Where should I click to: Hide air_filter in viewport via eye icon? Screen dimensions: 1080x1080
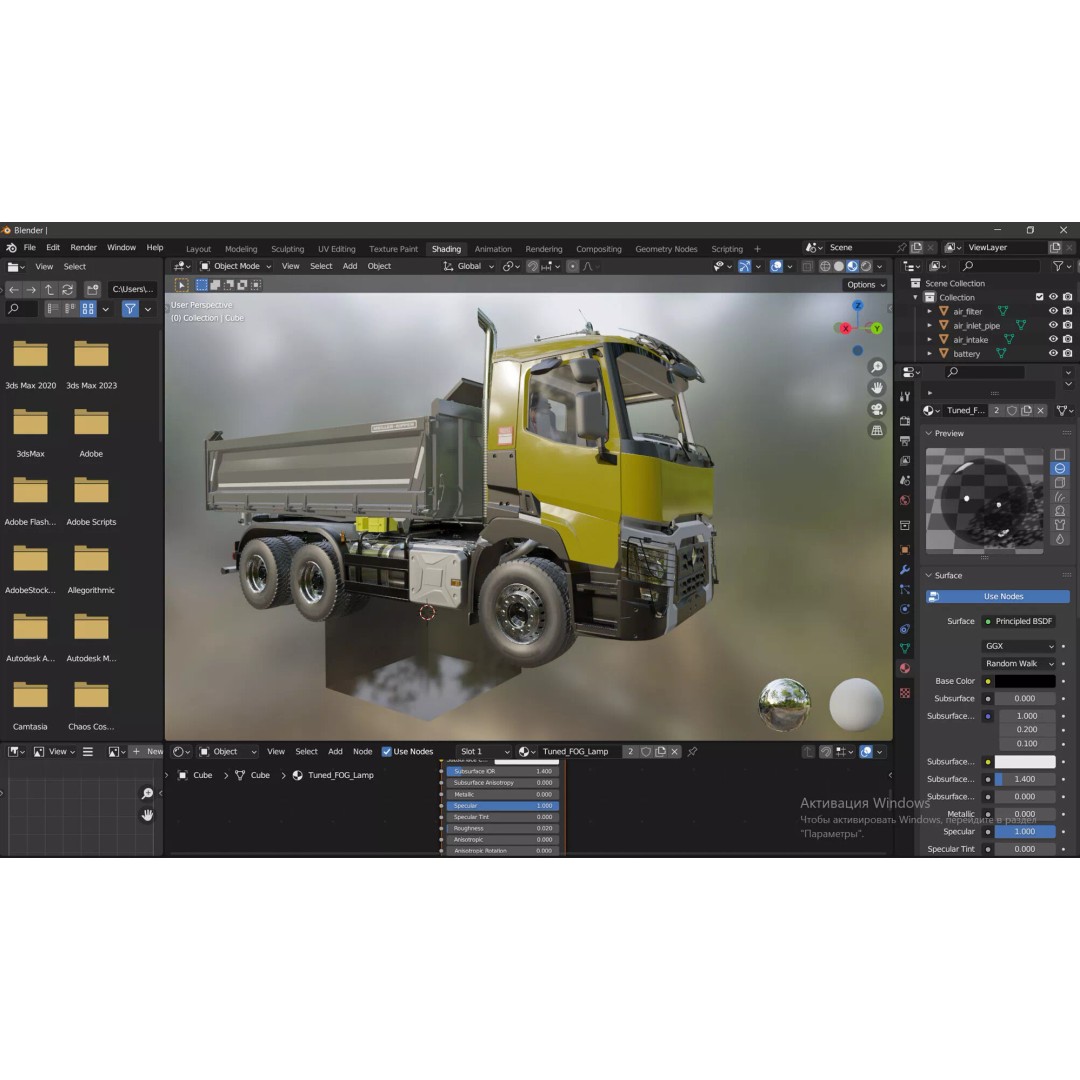1053,311
